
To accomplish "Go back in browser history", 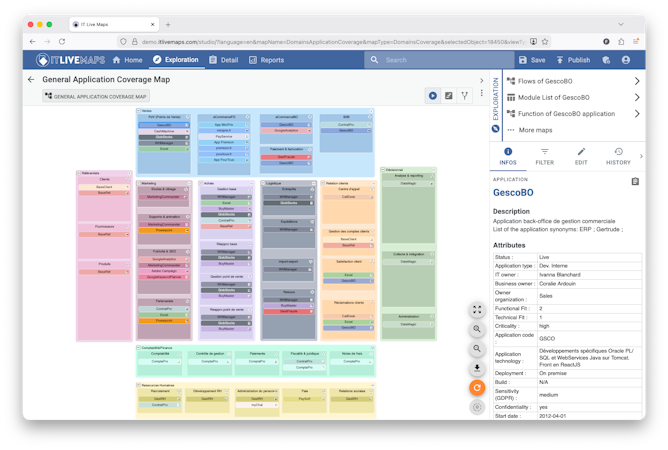I will click(x=33, y=41).
